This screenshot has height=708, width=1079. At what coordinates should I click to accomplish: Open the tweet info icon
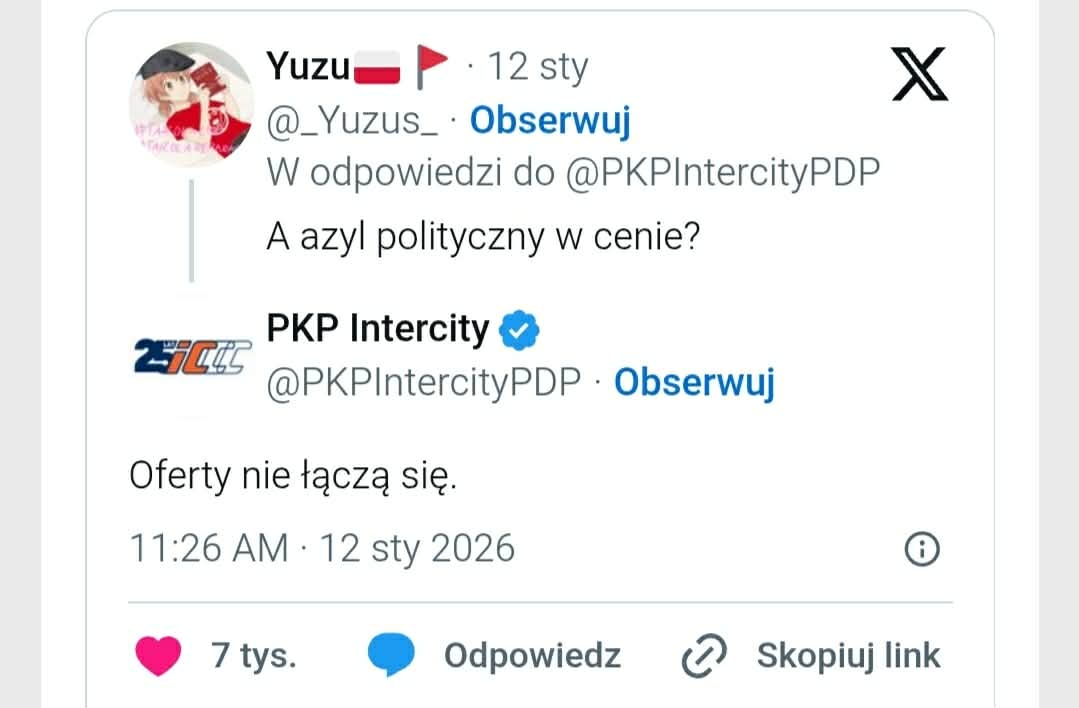(922, 548)
